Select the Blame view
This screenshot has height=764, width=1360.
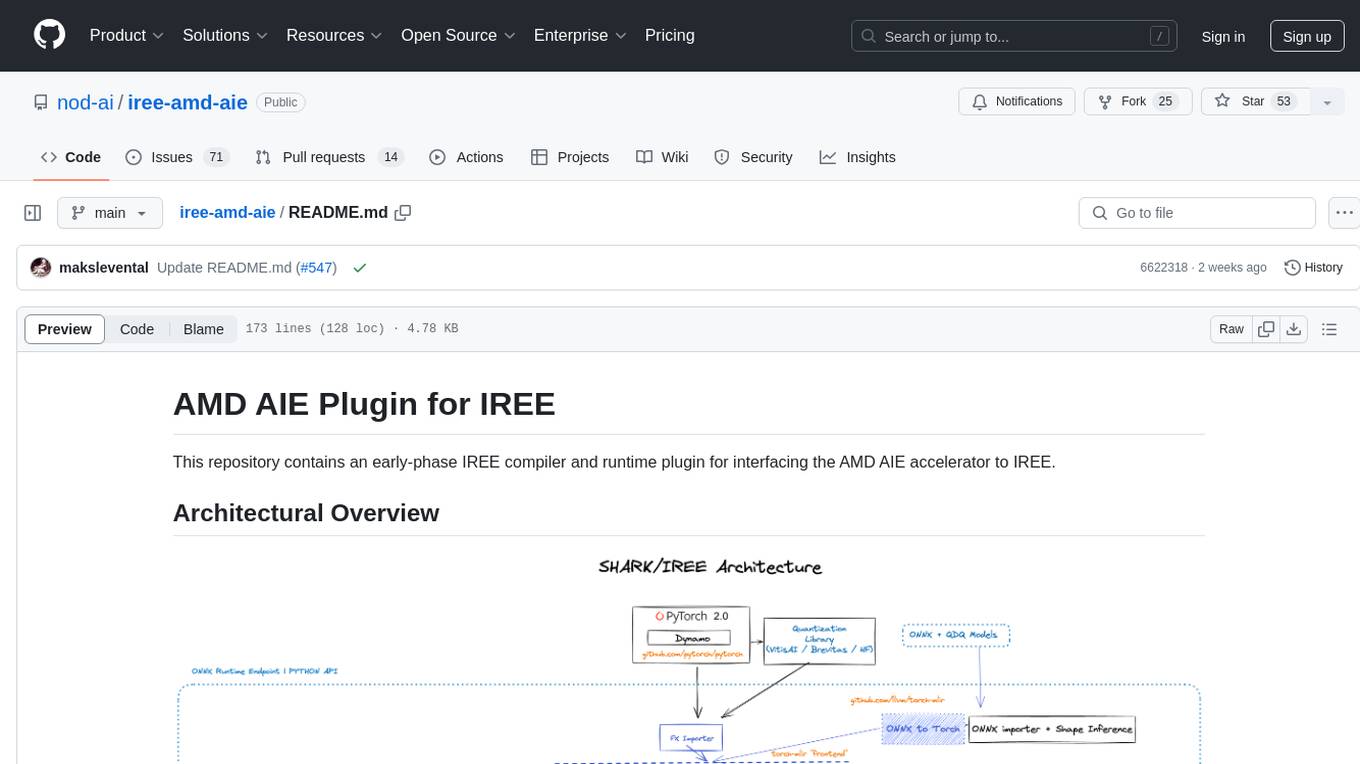pyautogui.click(x=203, y=329)
